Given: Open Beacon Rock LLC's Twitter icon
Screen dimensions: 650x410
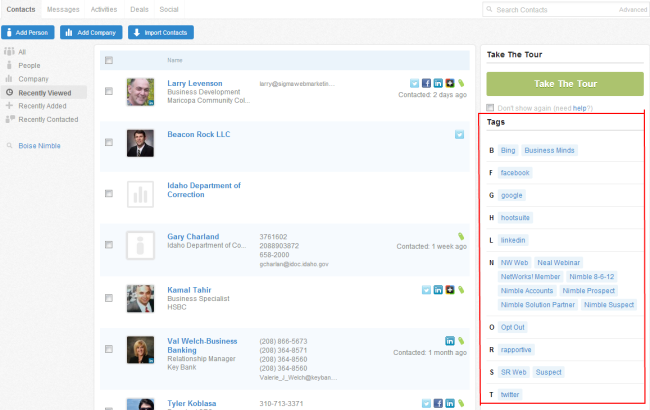Looking at the screenshot, I should pyautogui.click(x=459, y=134).
